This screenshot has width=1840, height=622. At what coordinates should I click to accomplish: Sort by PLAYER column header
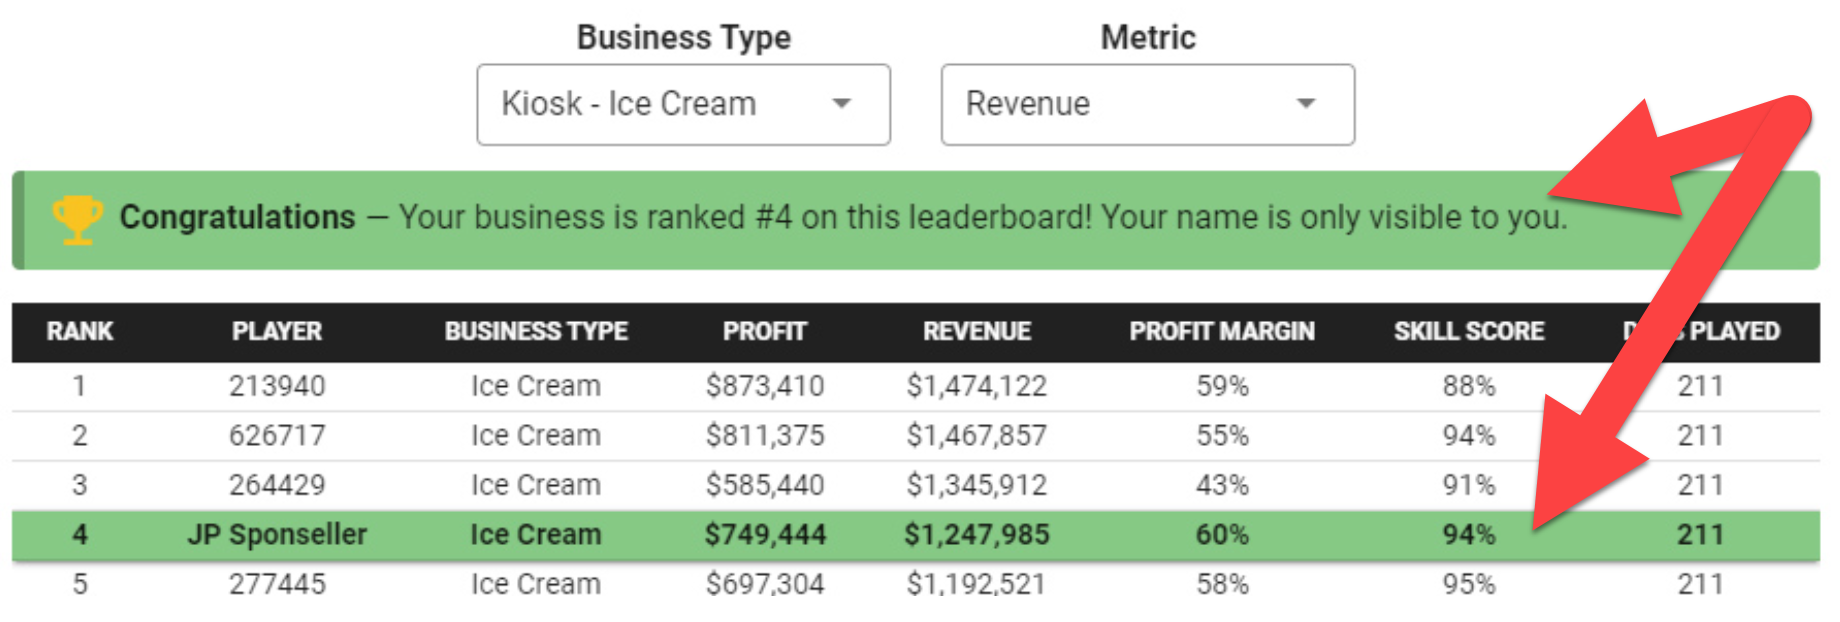(277, 332)
